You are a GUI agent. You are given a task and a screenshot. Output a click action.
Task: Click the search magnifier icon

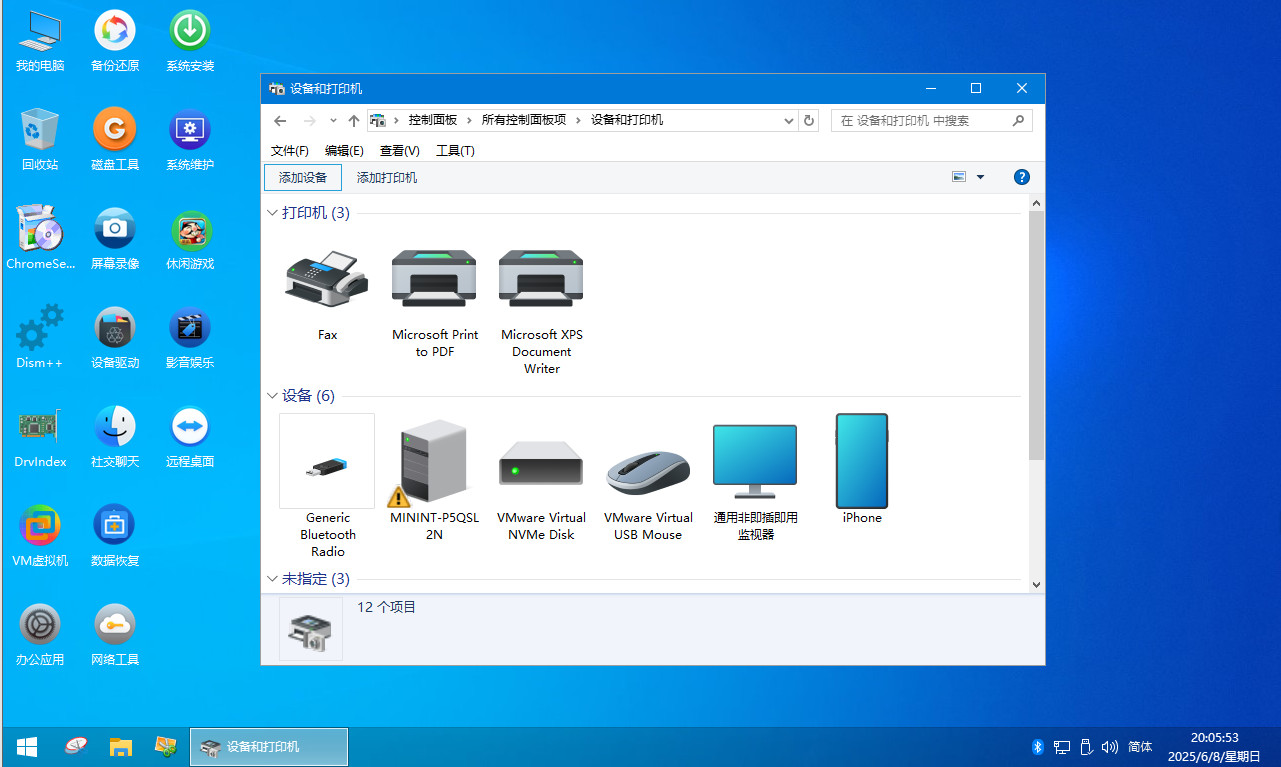tap(1019, 120)
